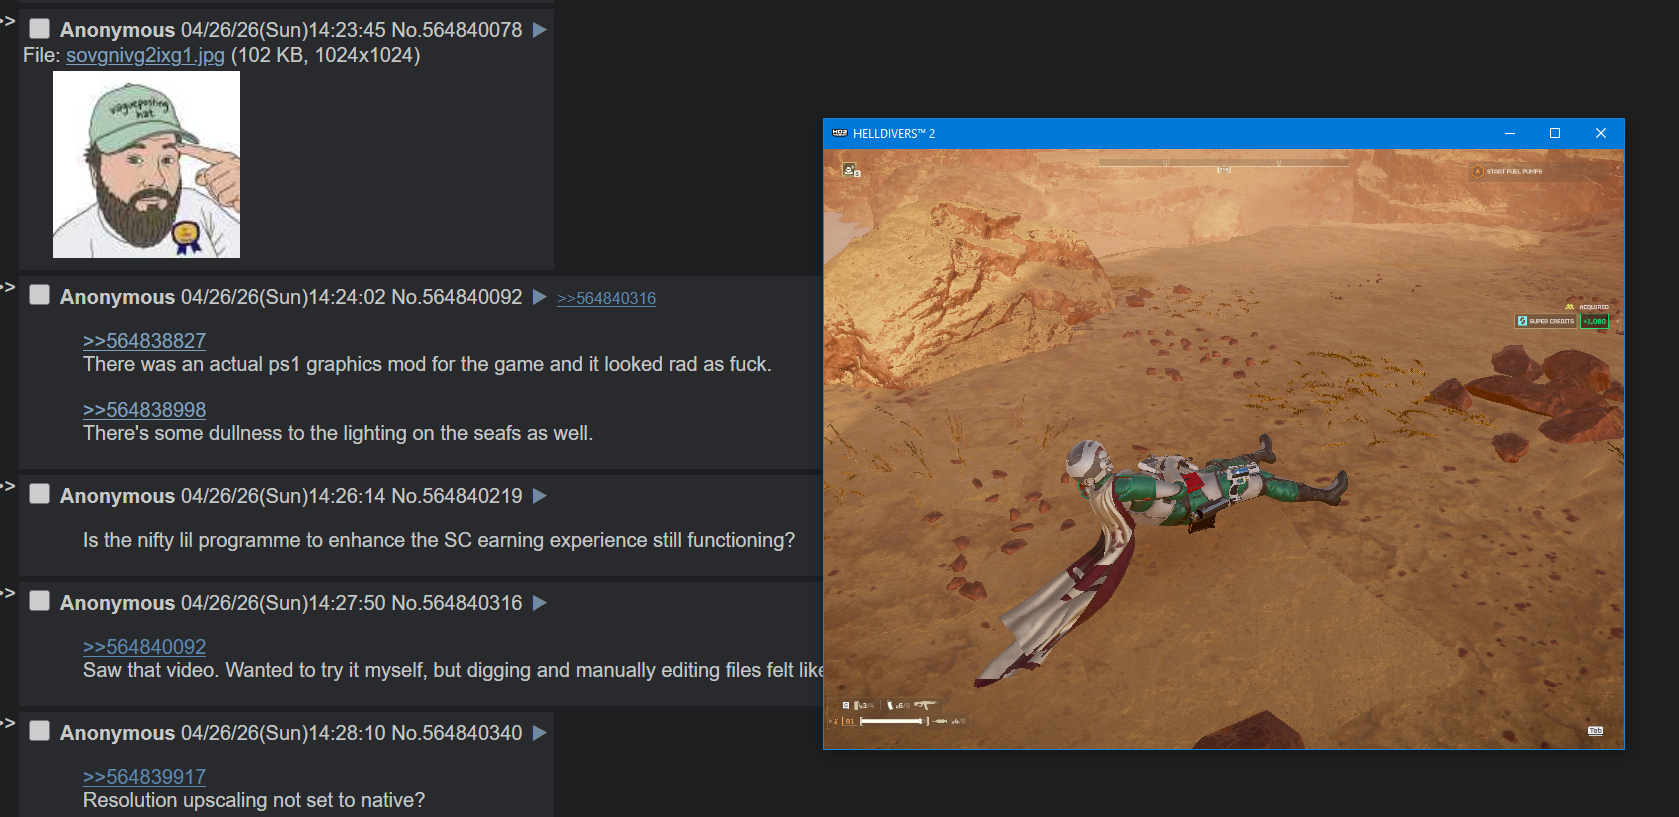Tick the checkbox on post No.564840092
Screen dimensions: 1679x817
pos(39,295)
